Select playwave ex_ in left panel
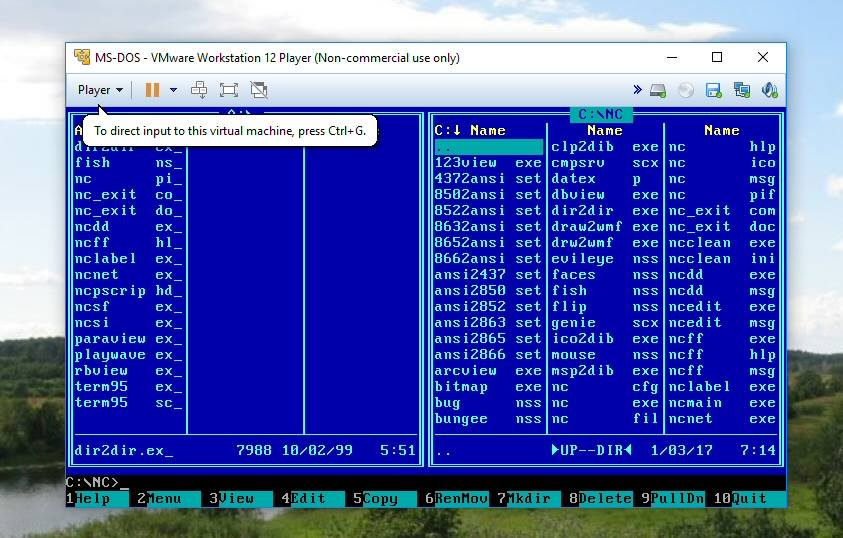Screen dimensions: 843x538 pos(129,355)
